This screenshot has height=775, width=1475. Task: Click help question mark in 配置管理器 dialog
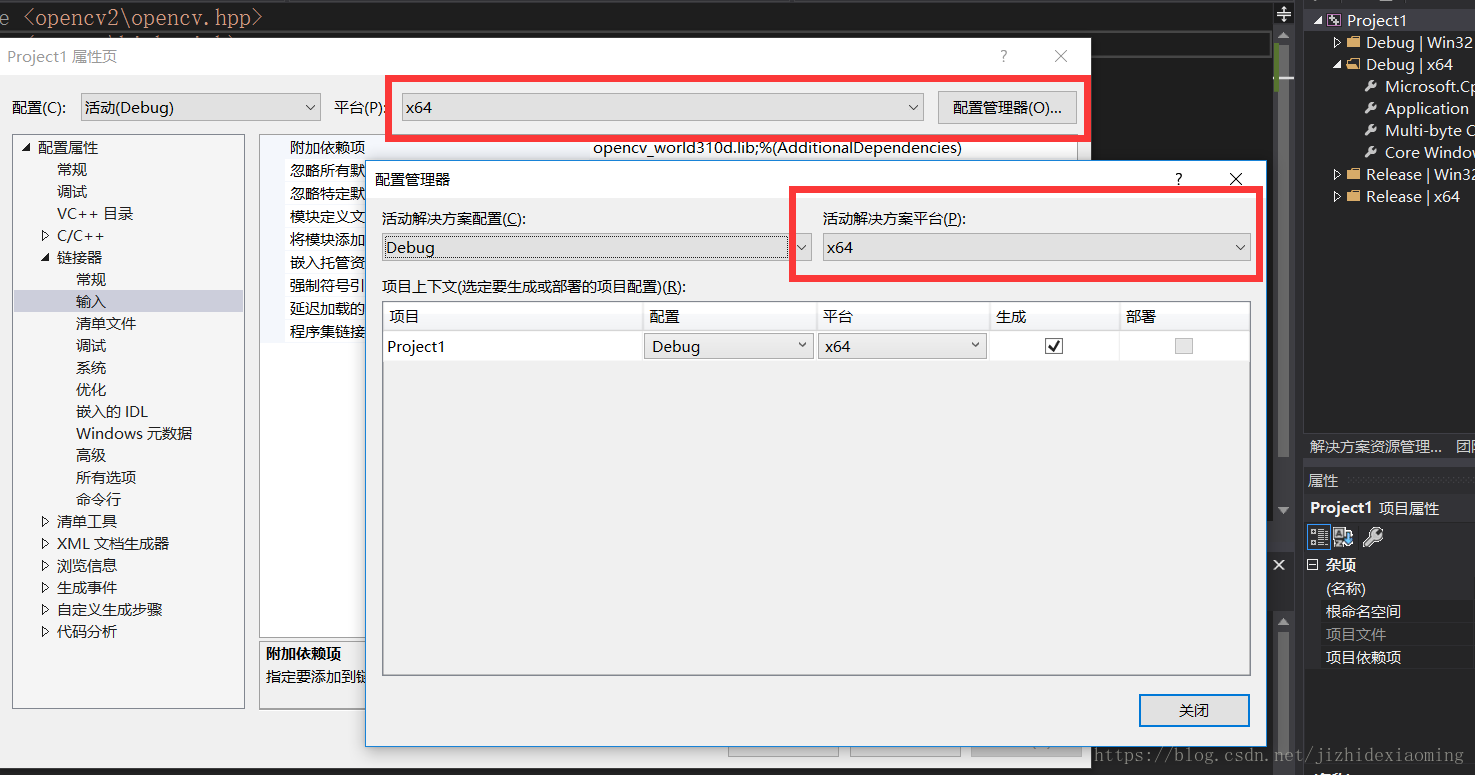[1179, 179]
